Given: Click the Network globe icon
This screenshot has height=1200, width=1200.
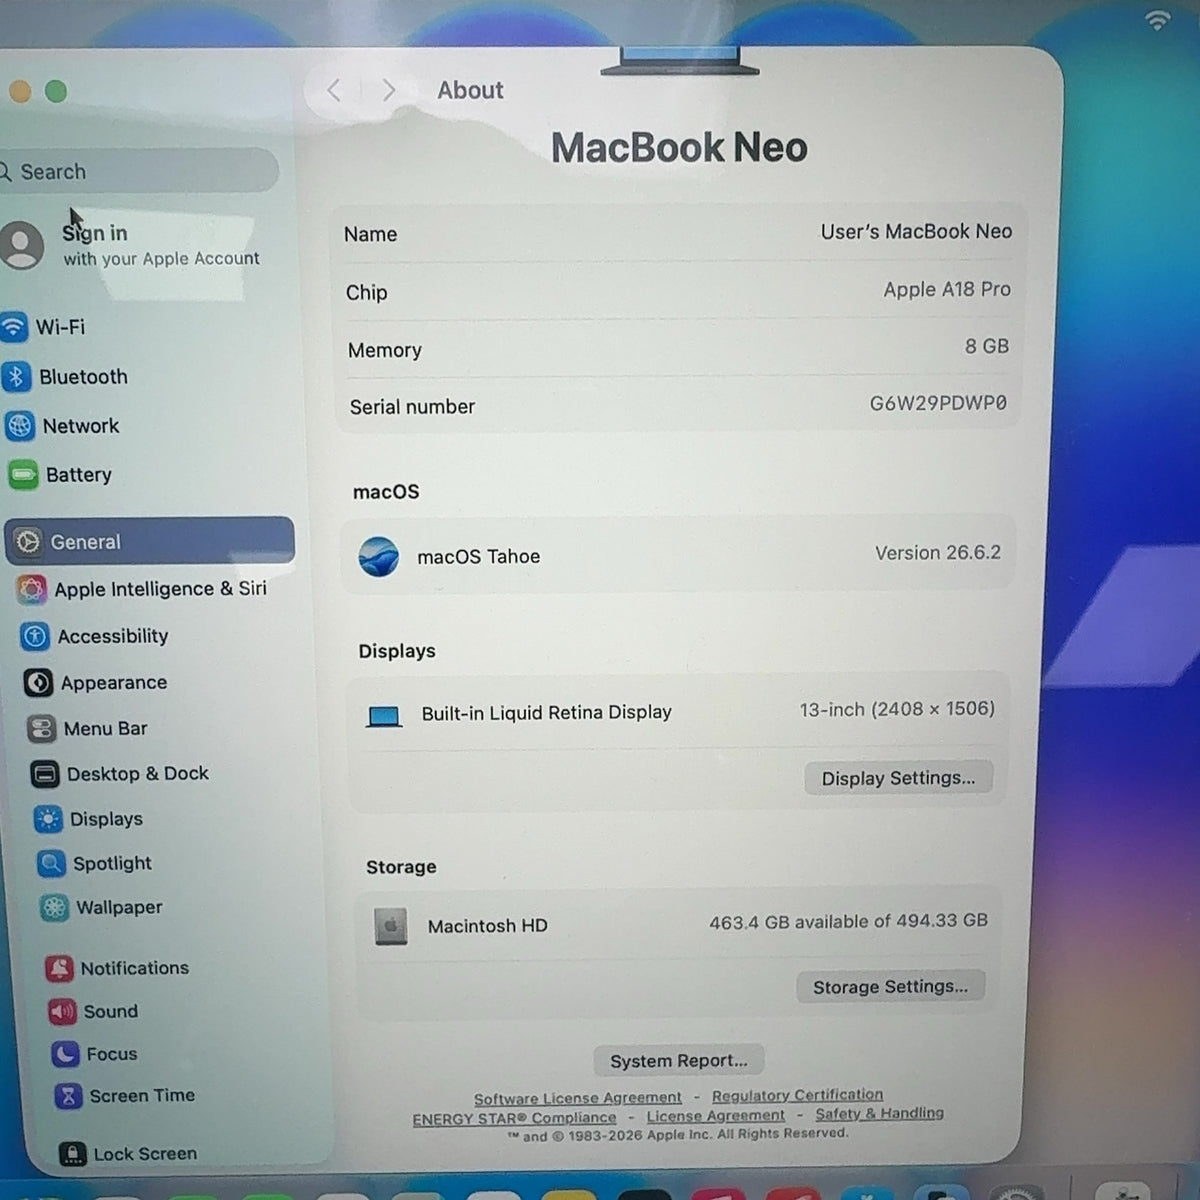Looking at the screenshot, I should (20, 426).
